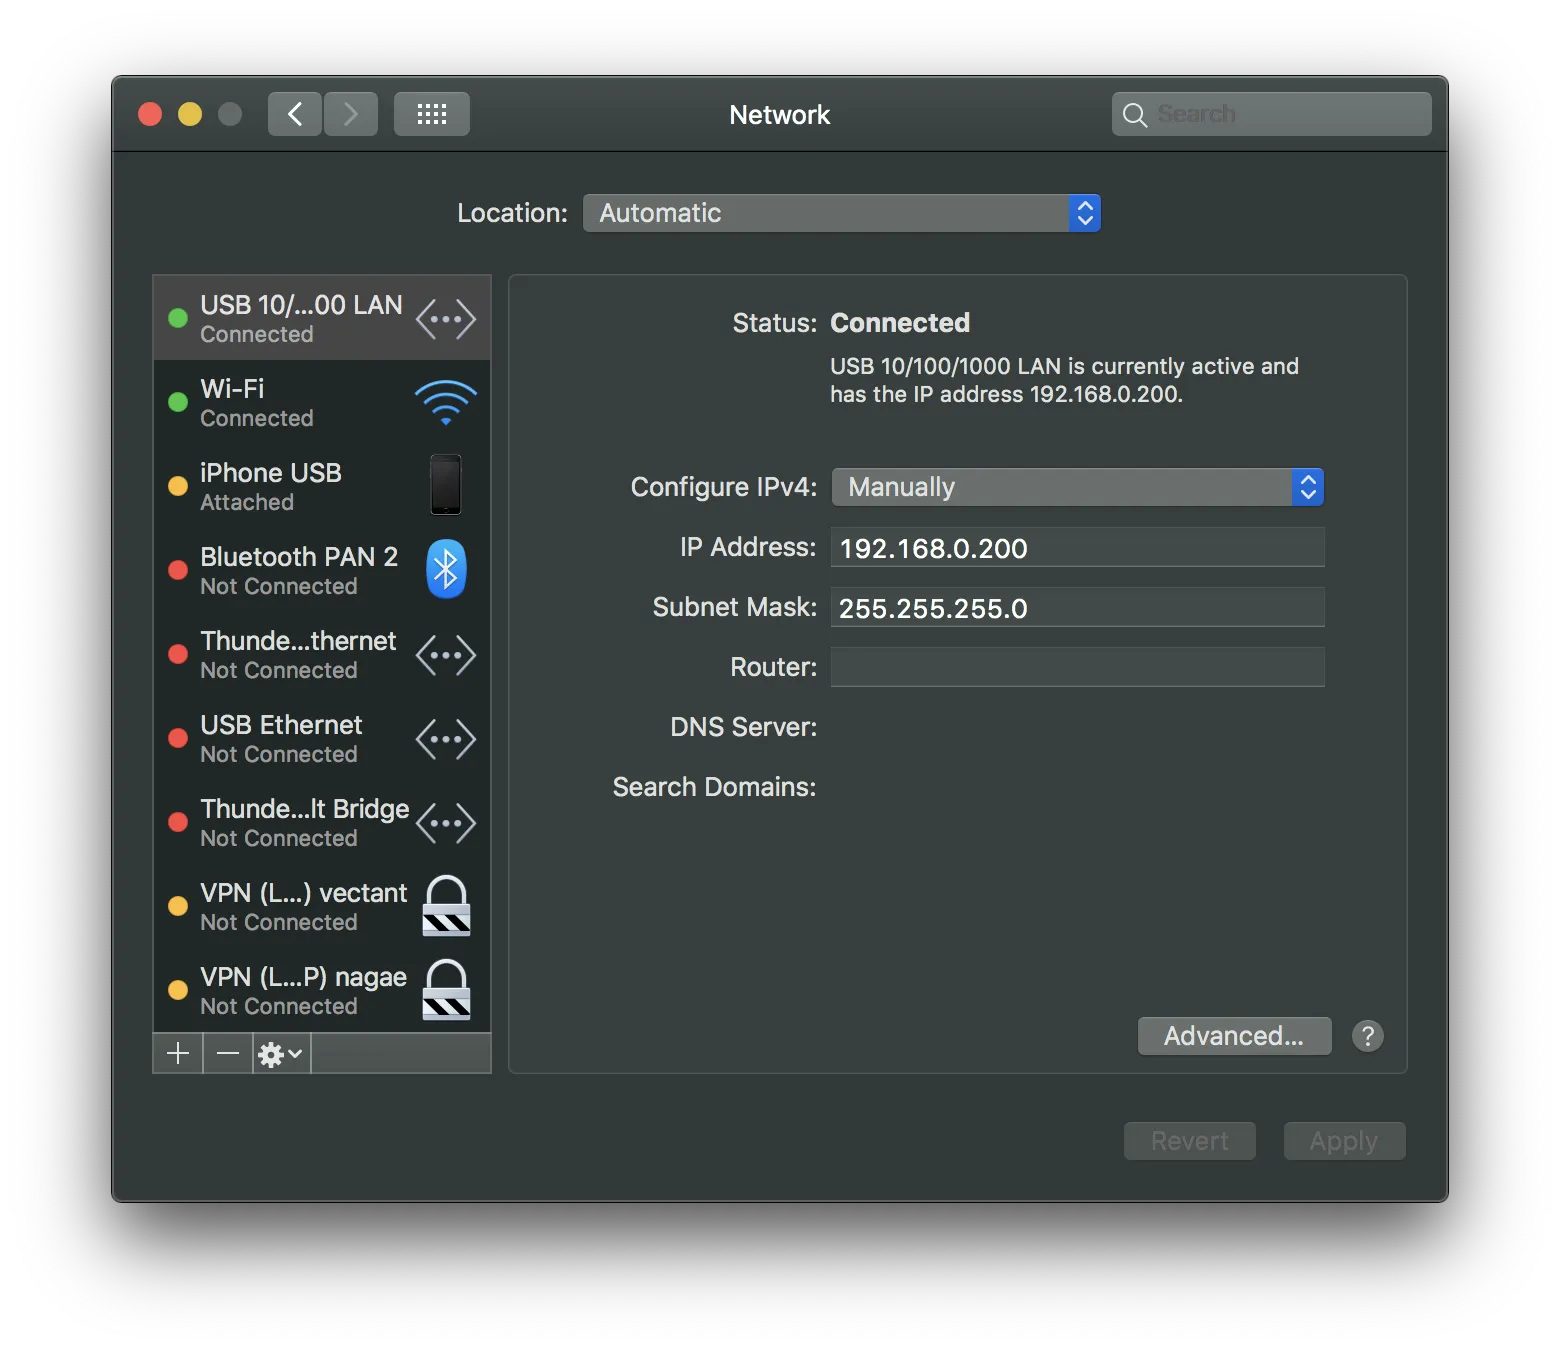Click the help question mark button
The width and height of the screenshot is (1560, 1350).
point(1367,1036)
